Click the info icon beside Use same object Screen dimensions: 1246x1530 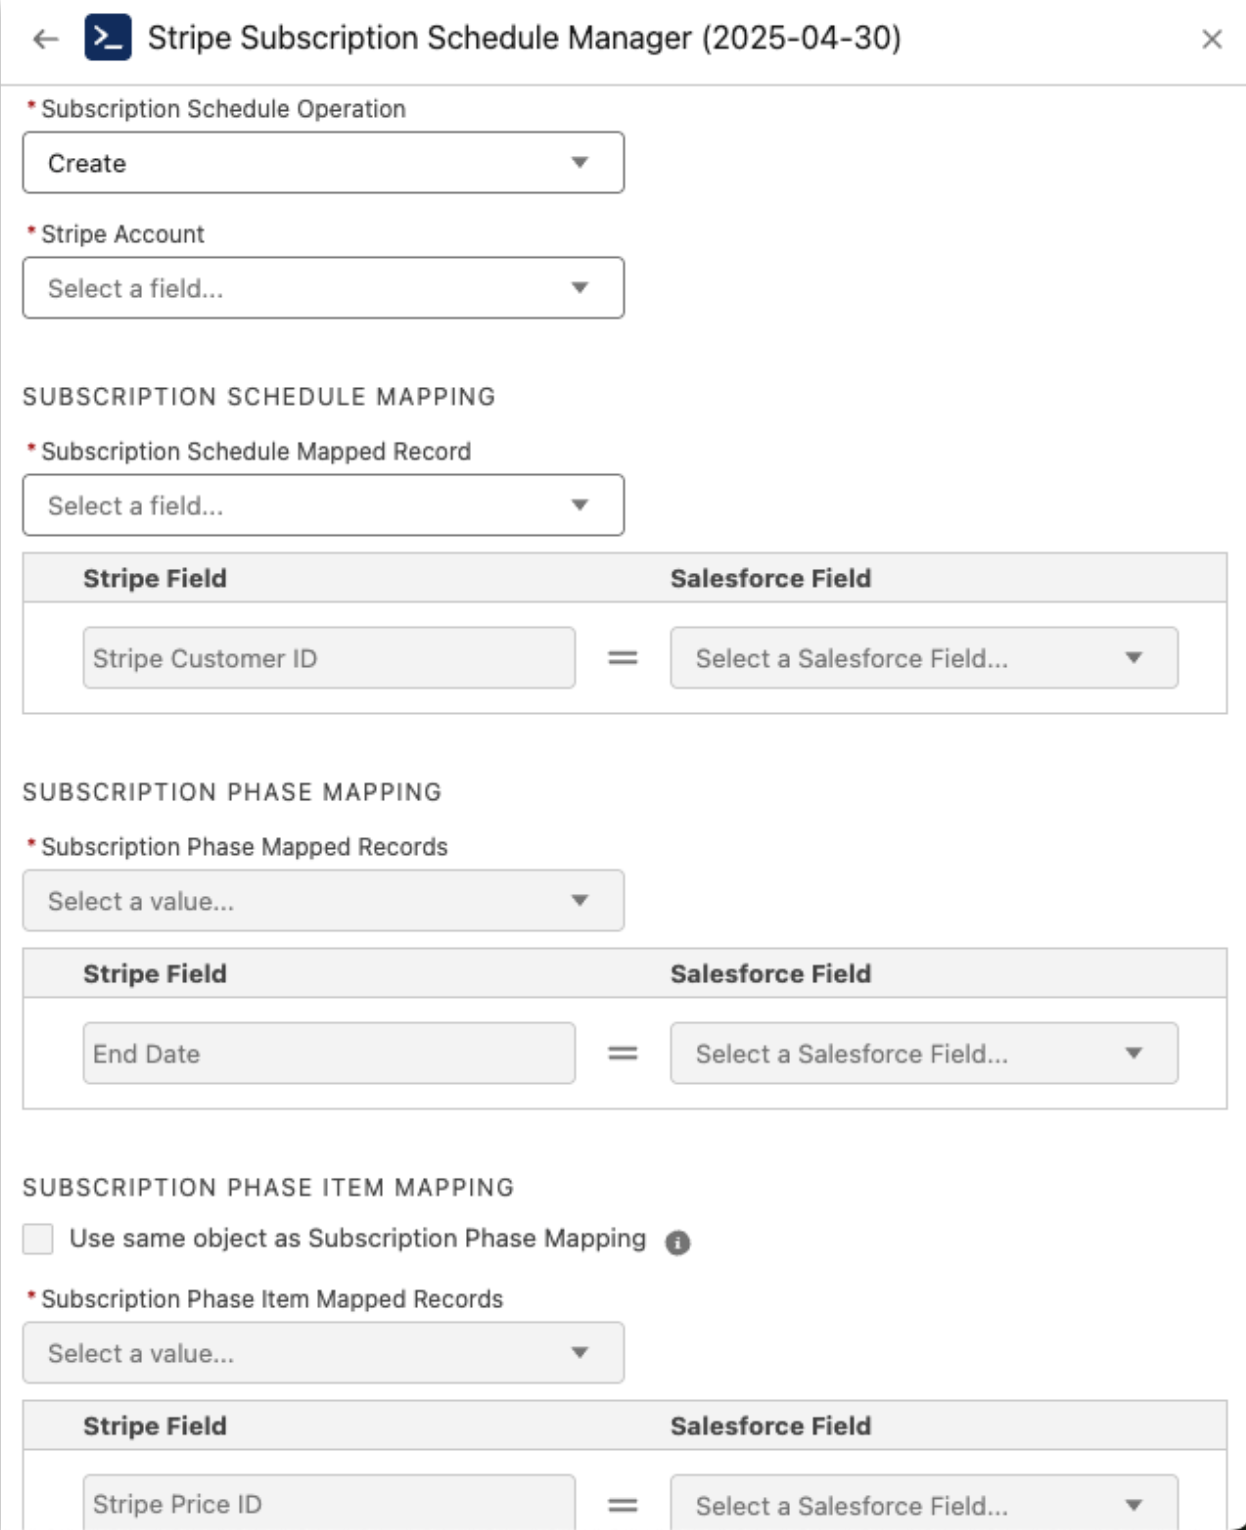pyautogui.click(x=677, y=1242)
